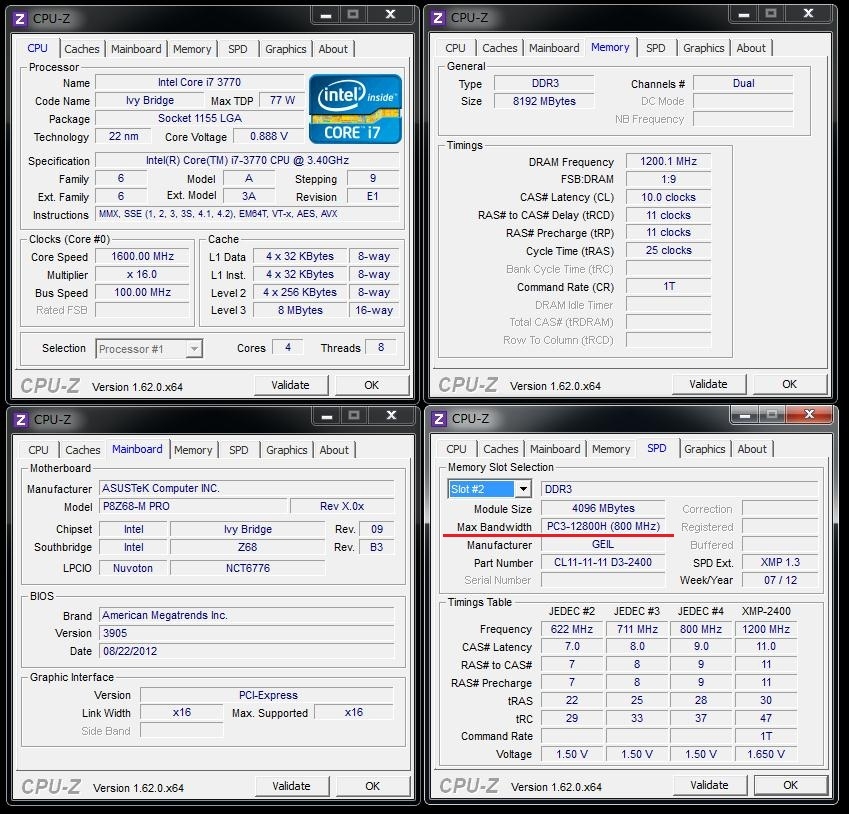Click Validate in the Memory window

click(x=708, y=384)
